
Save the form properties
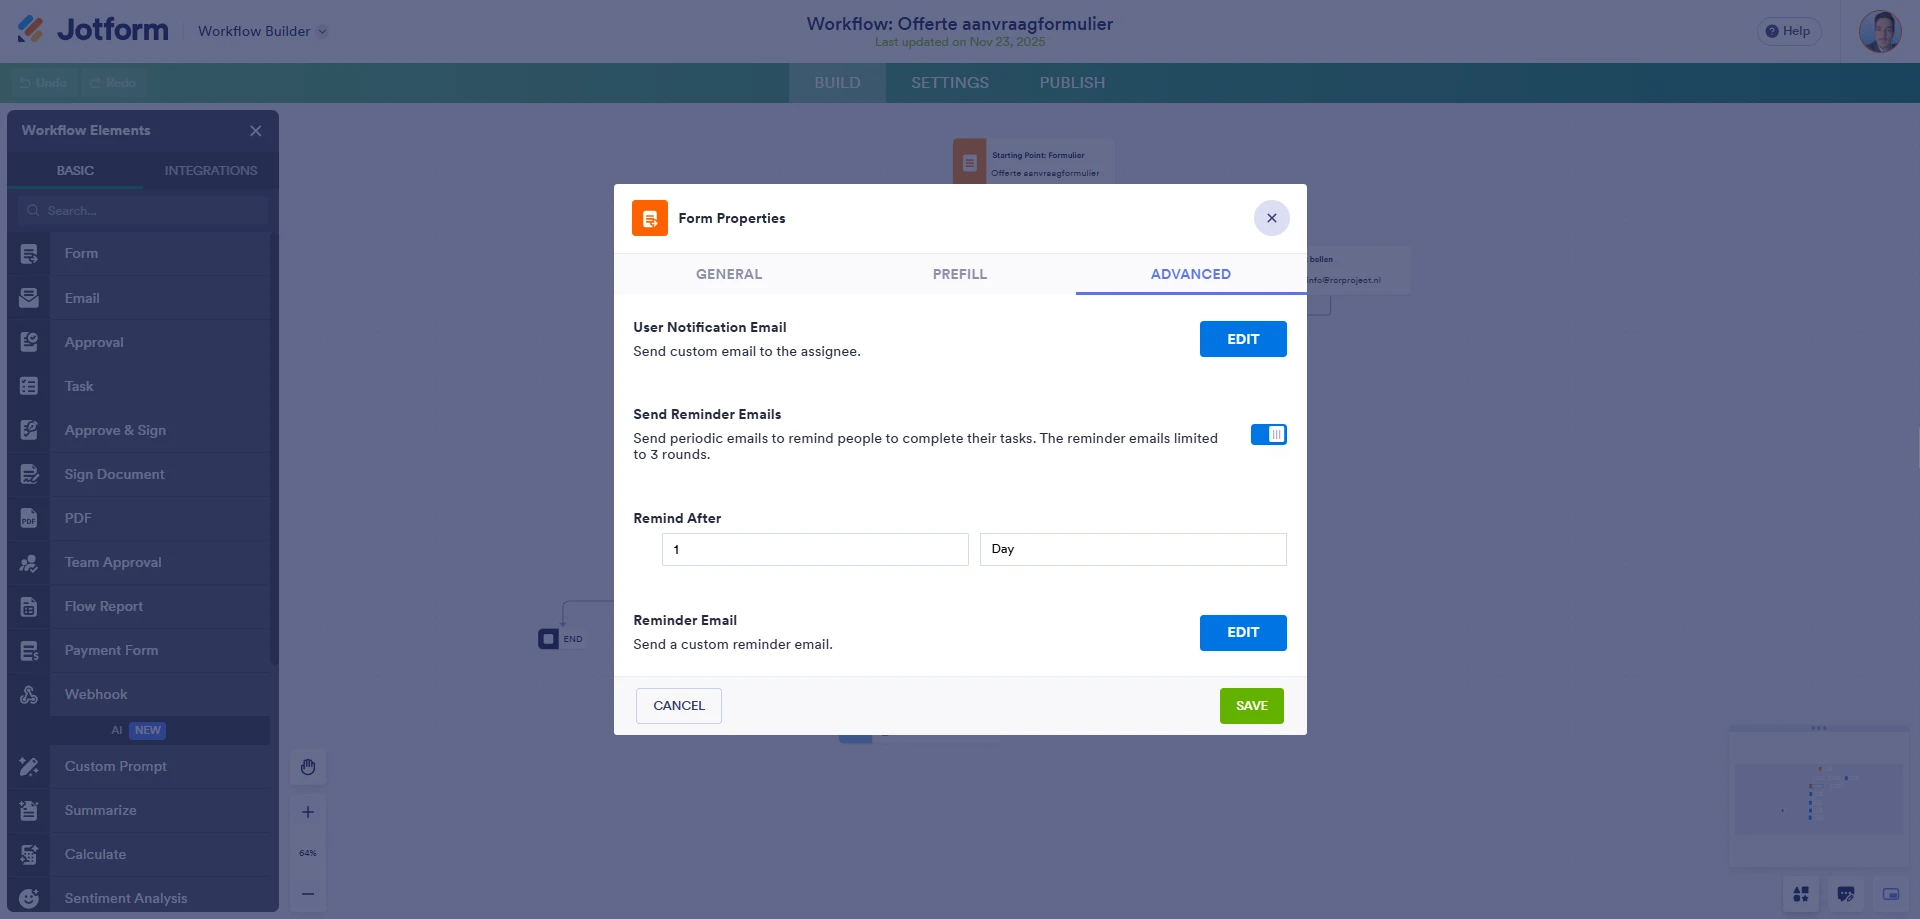(x=1251, y=706)
